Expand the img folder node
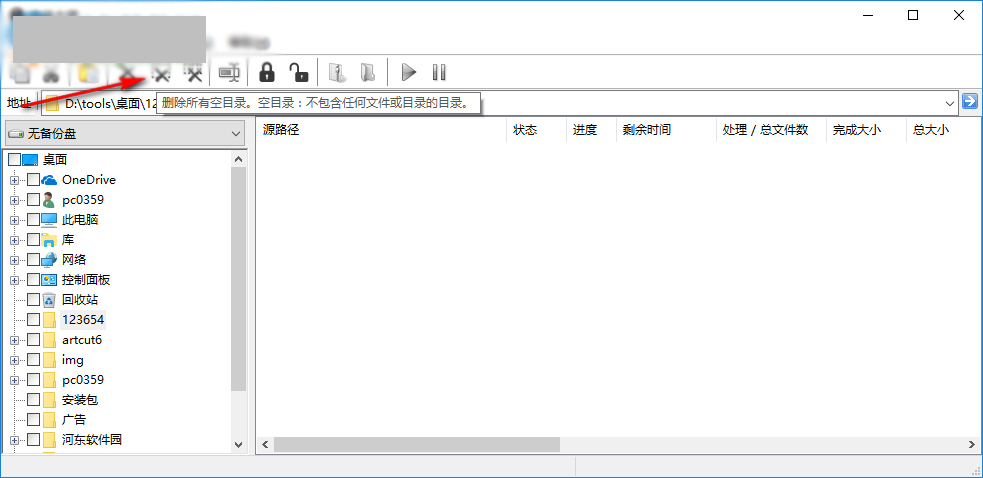 coord(14,361)
